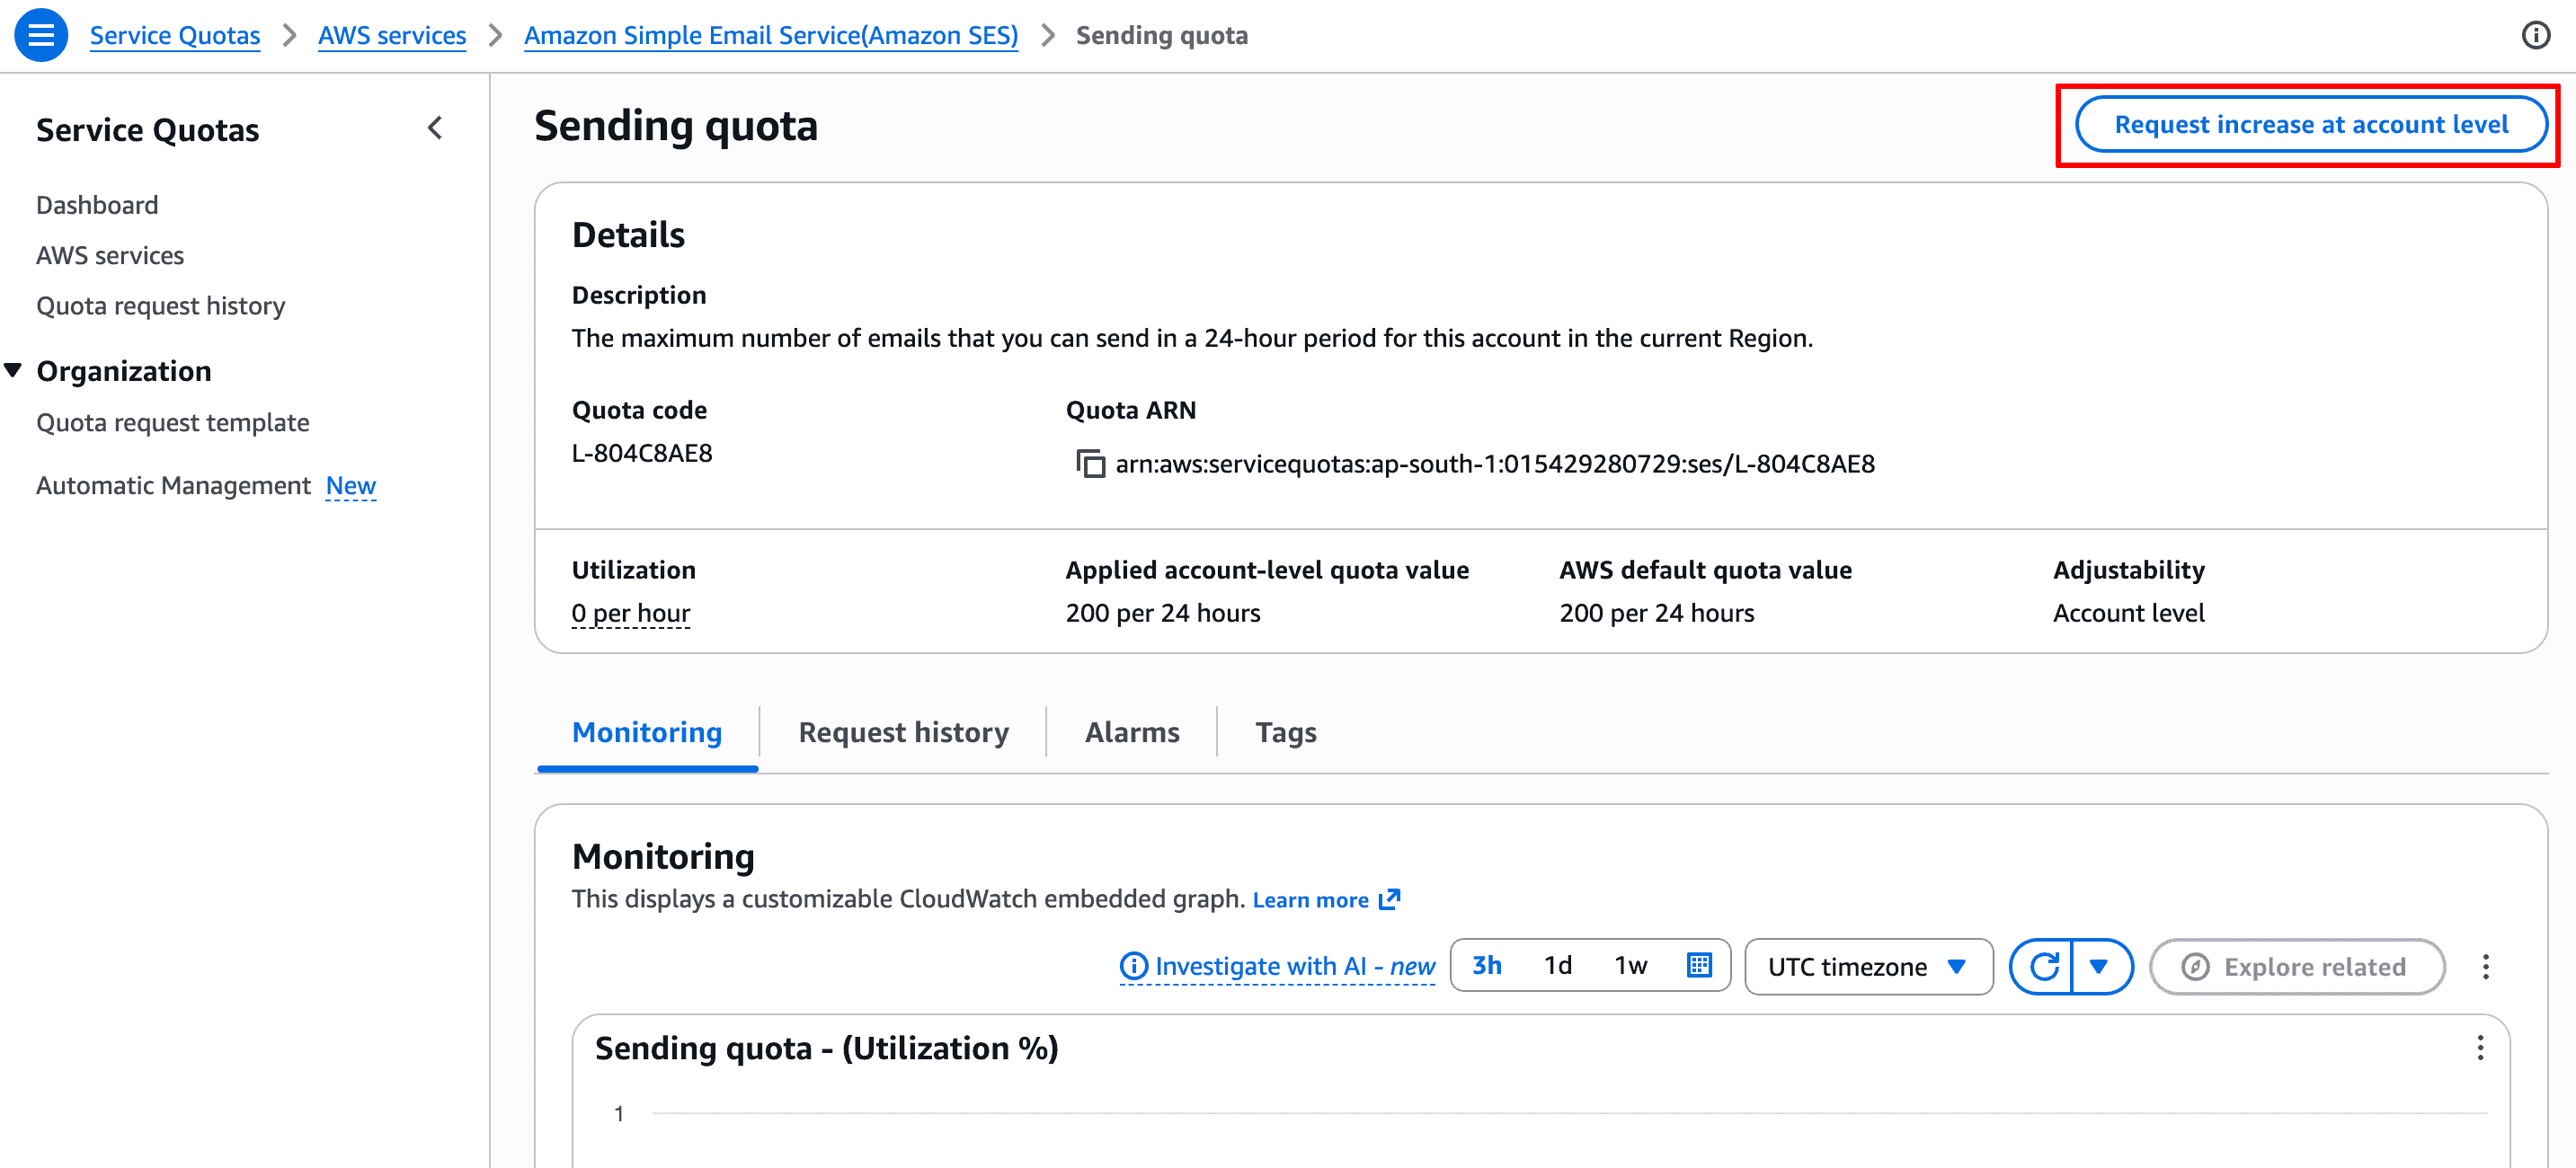This screenshot has width=2576, height=1168.
Task: Open the Monitoring toolbar three-dot menu
Action: pos(2486,966)
